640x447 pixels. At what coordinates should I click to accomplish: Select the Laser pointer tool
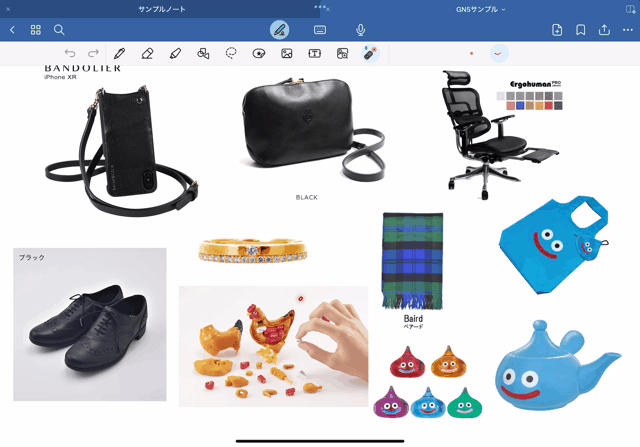(371, 53)
